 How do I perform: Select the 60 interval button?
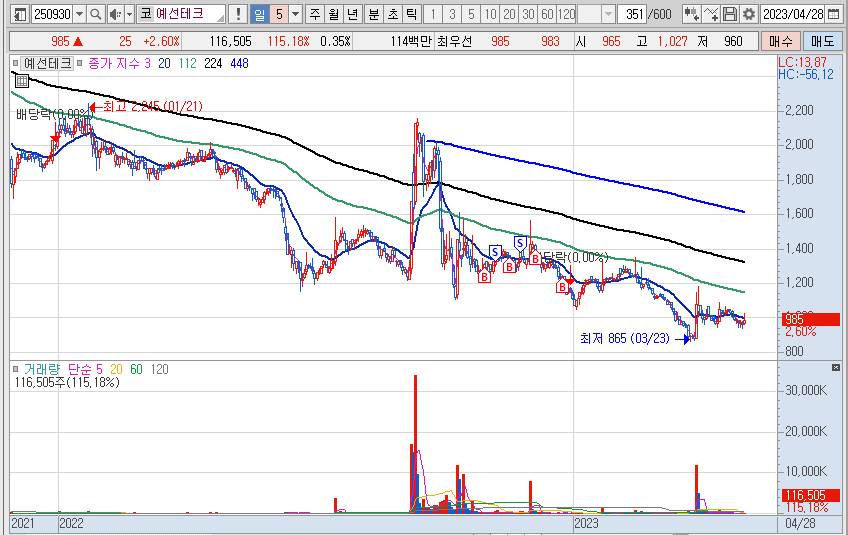(547, 14)
